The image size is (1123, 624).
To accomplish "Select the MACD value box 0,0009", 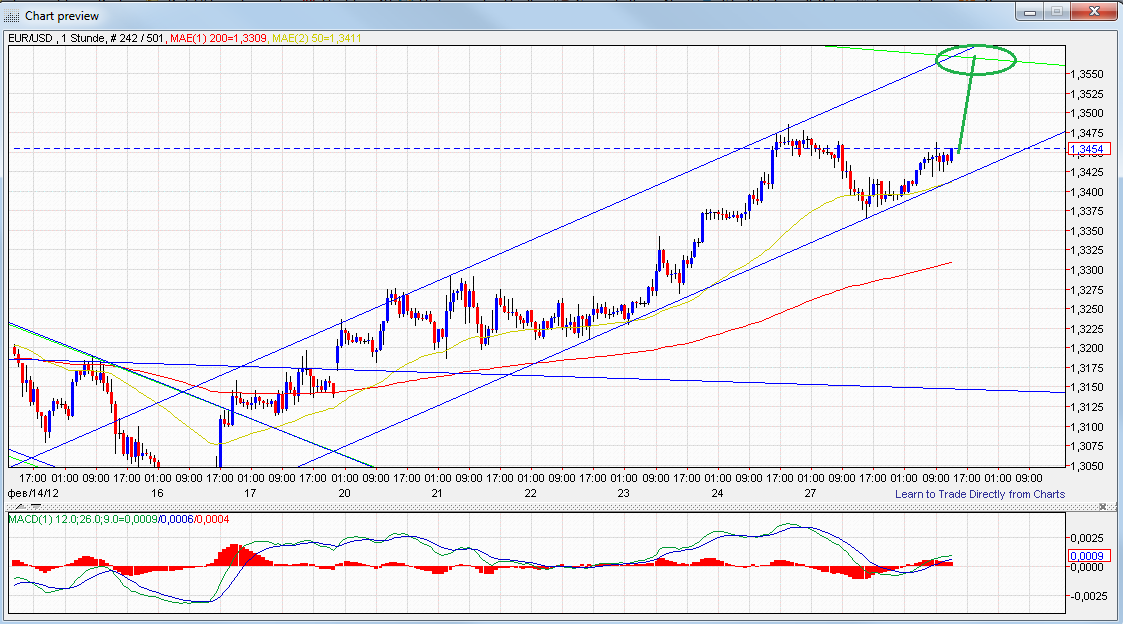I will [x=1088, y=555].
